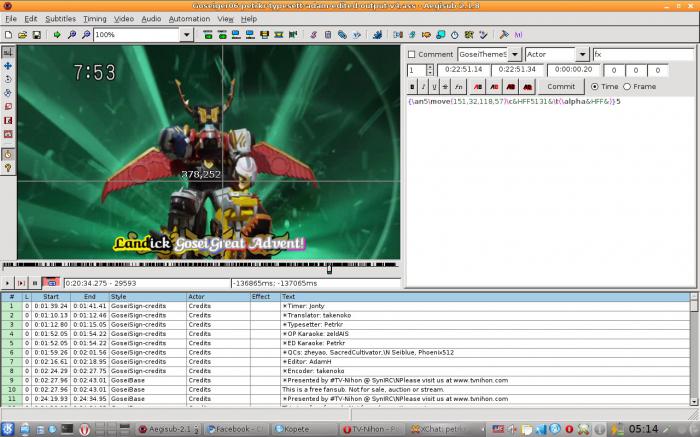Click the Medusa mode icon at the toolbar end
Viewport: 700px width, 437px height.
[518, 34]
